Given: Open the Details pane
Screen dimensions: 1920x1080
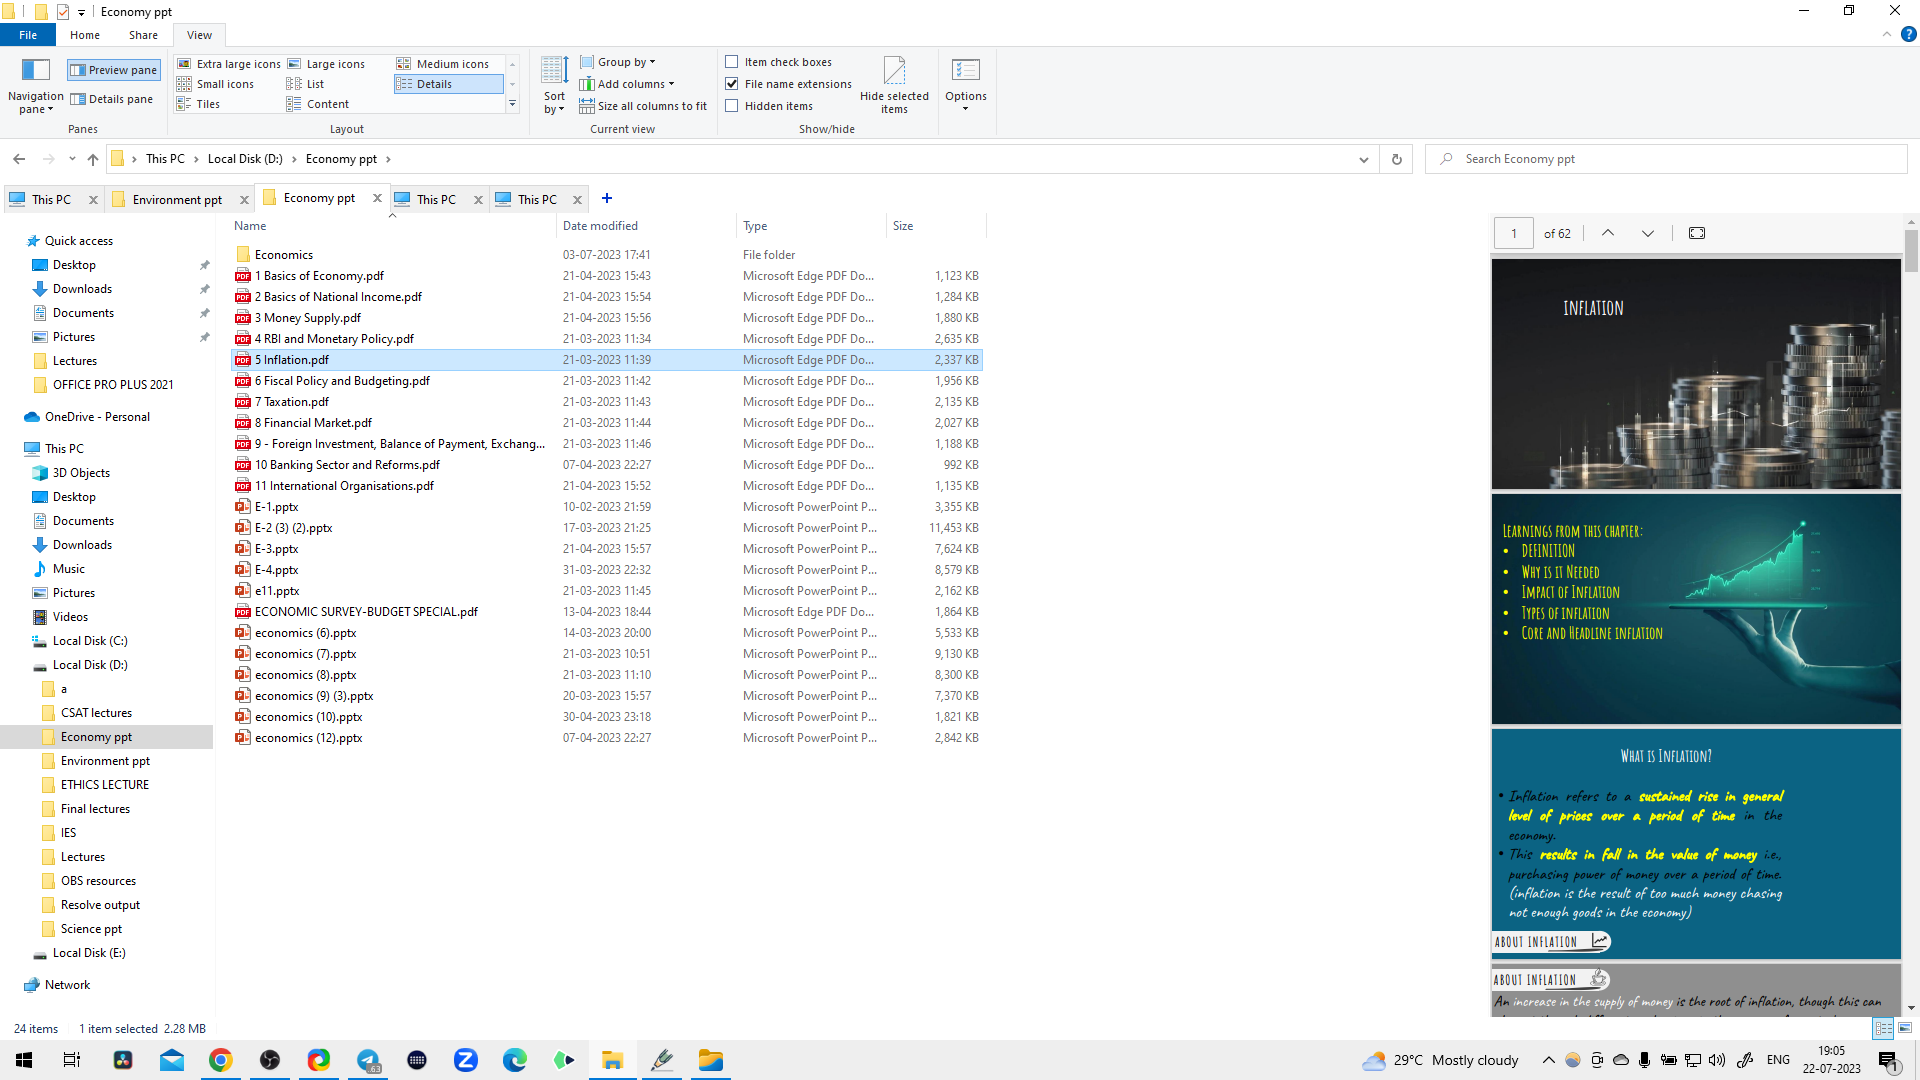Looking at the screenshot, I should pyautogui.click(x=111, y=98).
